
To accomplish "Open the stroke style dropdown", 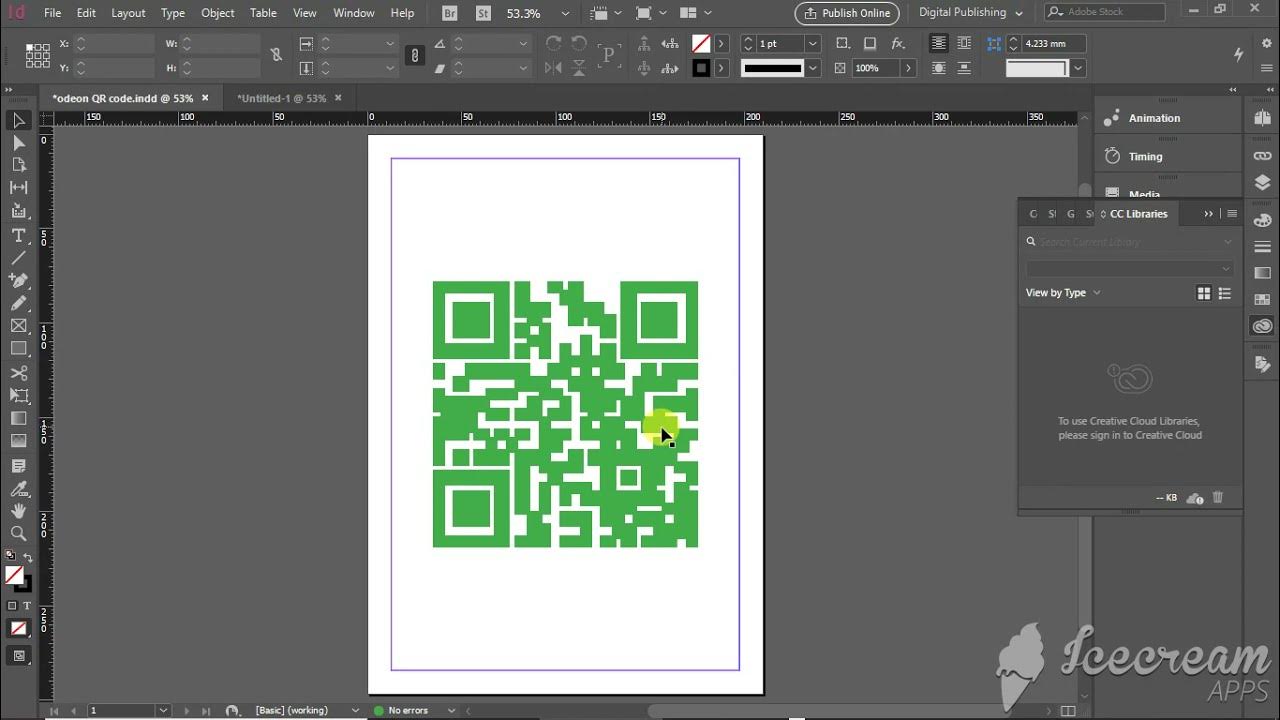I will (x=812, y=68).
